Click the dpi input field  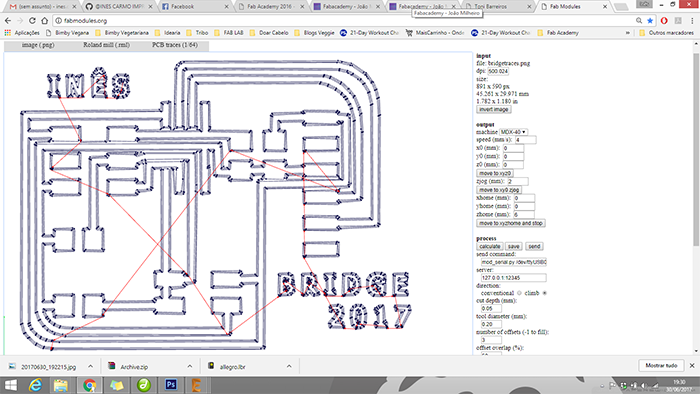click(x=498, y=71)
